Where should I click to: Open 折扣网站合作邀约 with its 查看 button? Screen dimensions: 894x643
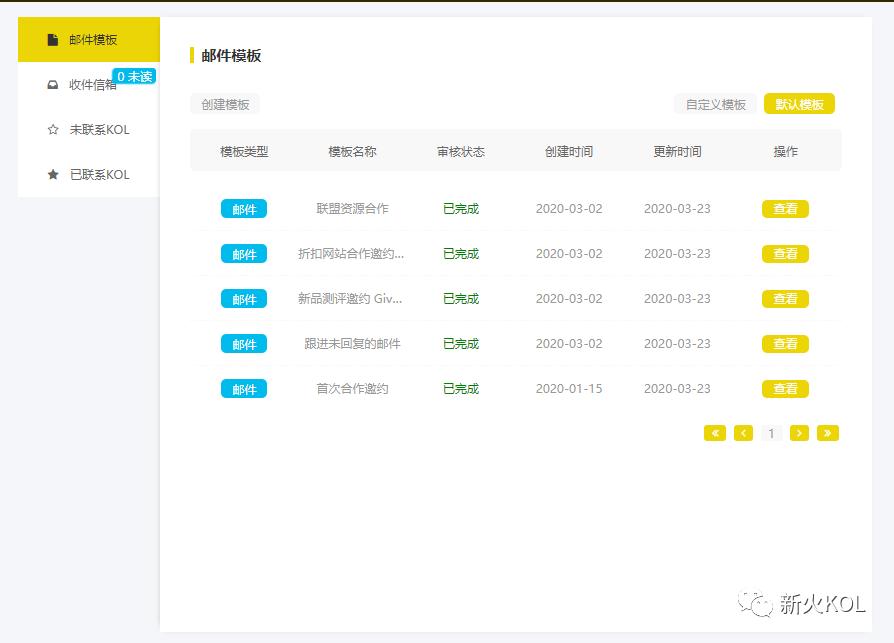785,253
